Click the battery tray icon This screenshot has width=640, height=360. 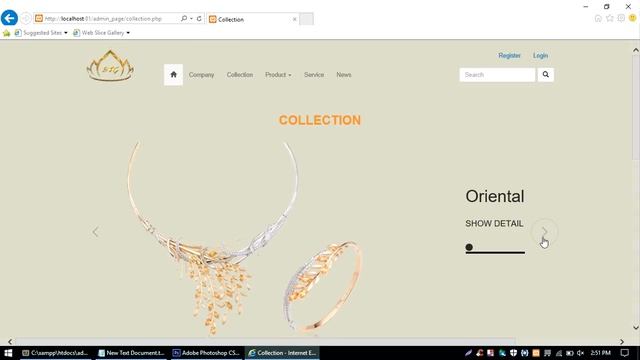(x=570, y=353)
